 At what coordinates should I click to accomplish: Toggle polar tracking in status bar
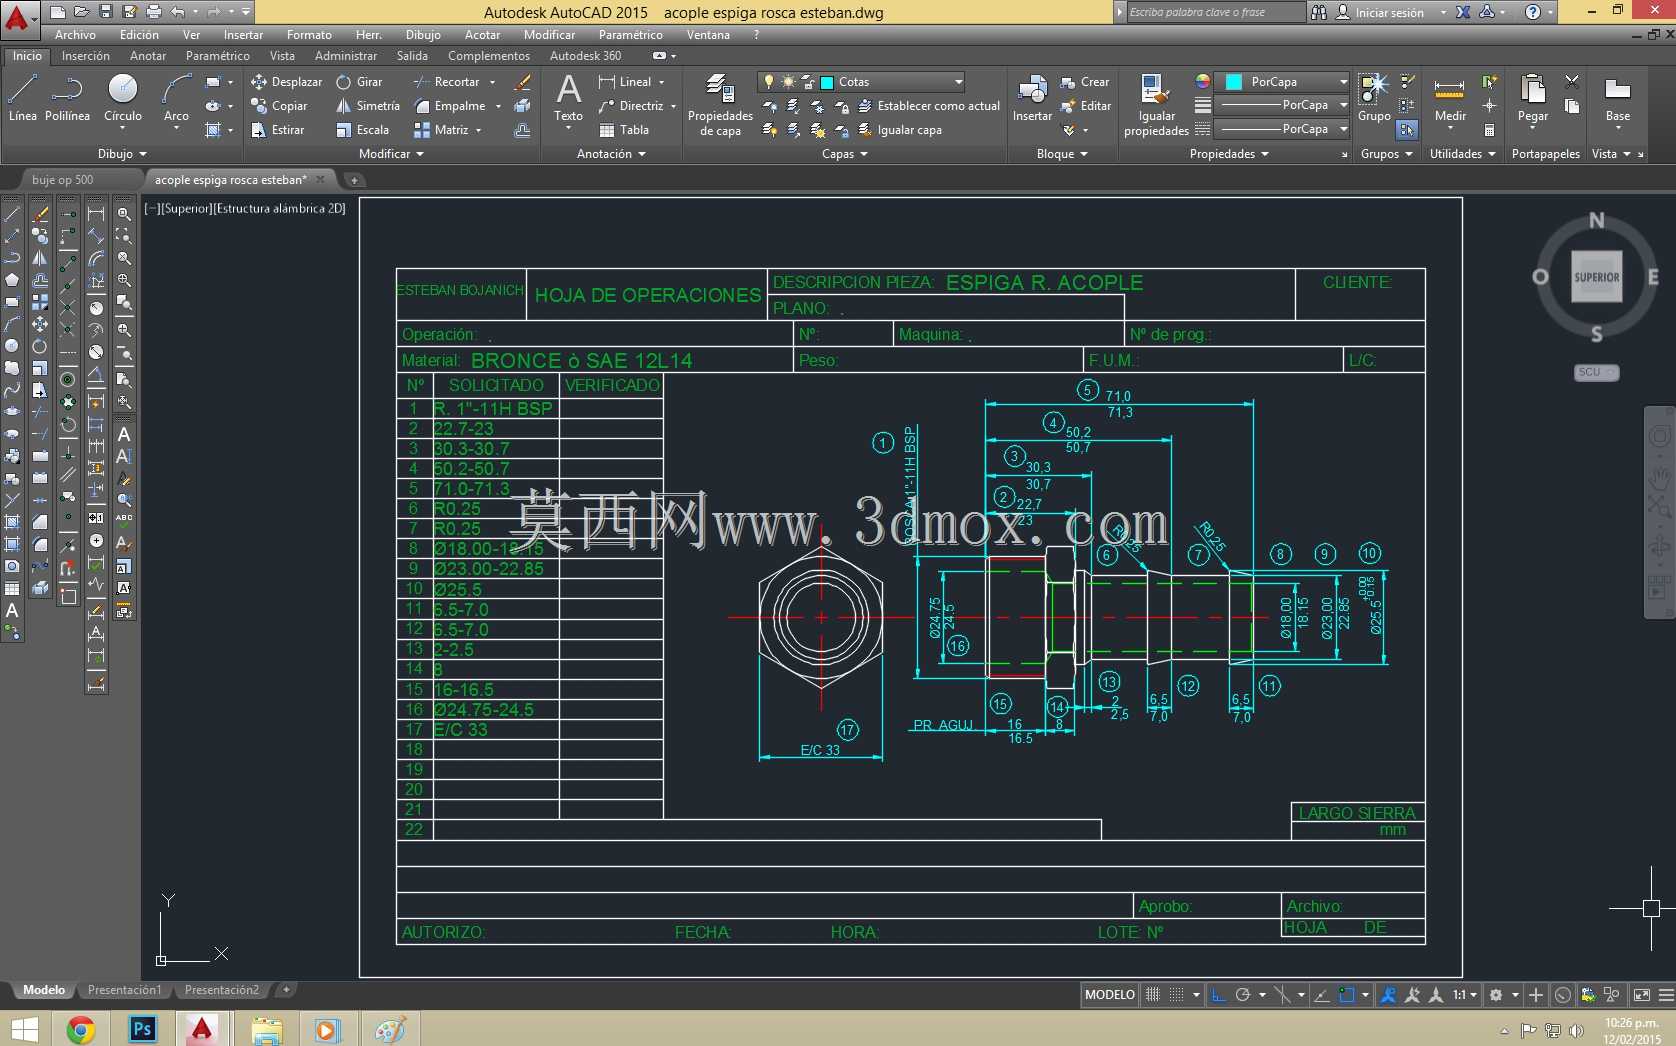[x=1243, y=995]
